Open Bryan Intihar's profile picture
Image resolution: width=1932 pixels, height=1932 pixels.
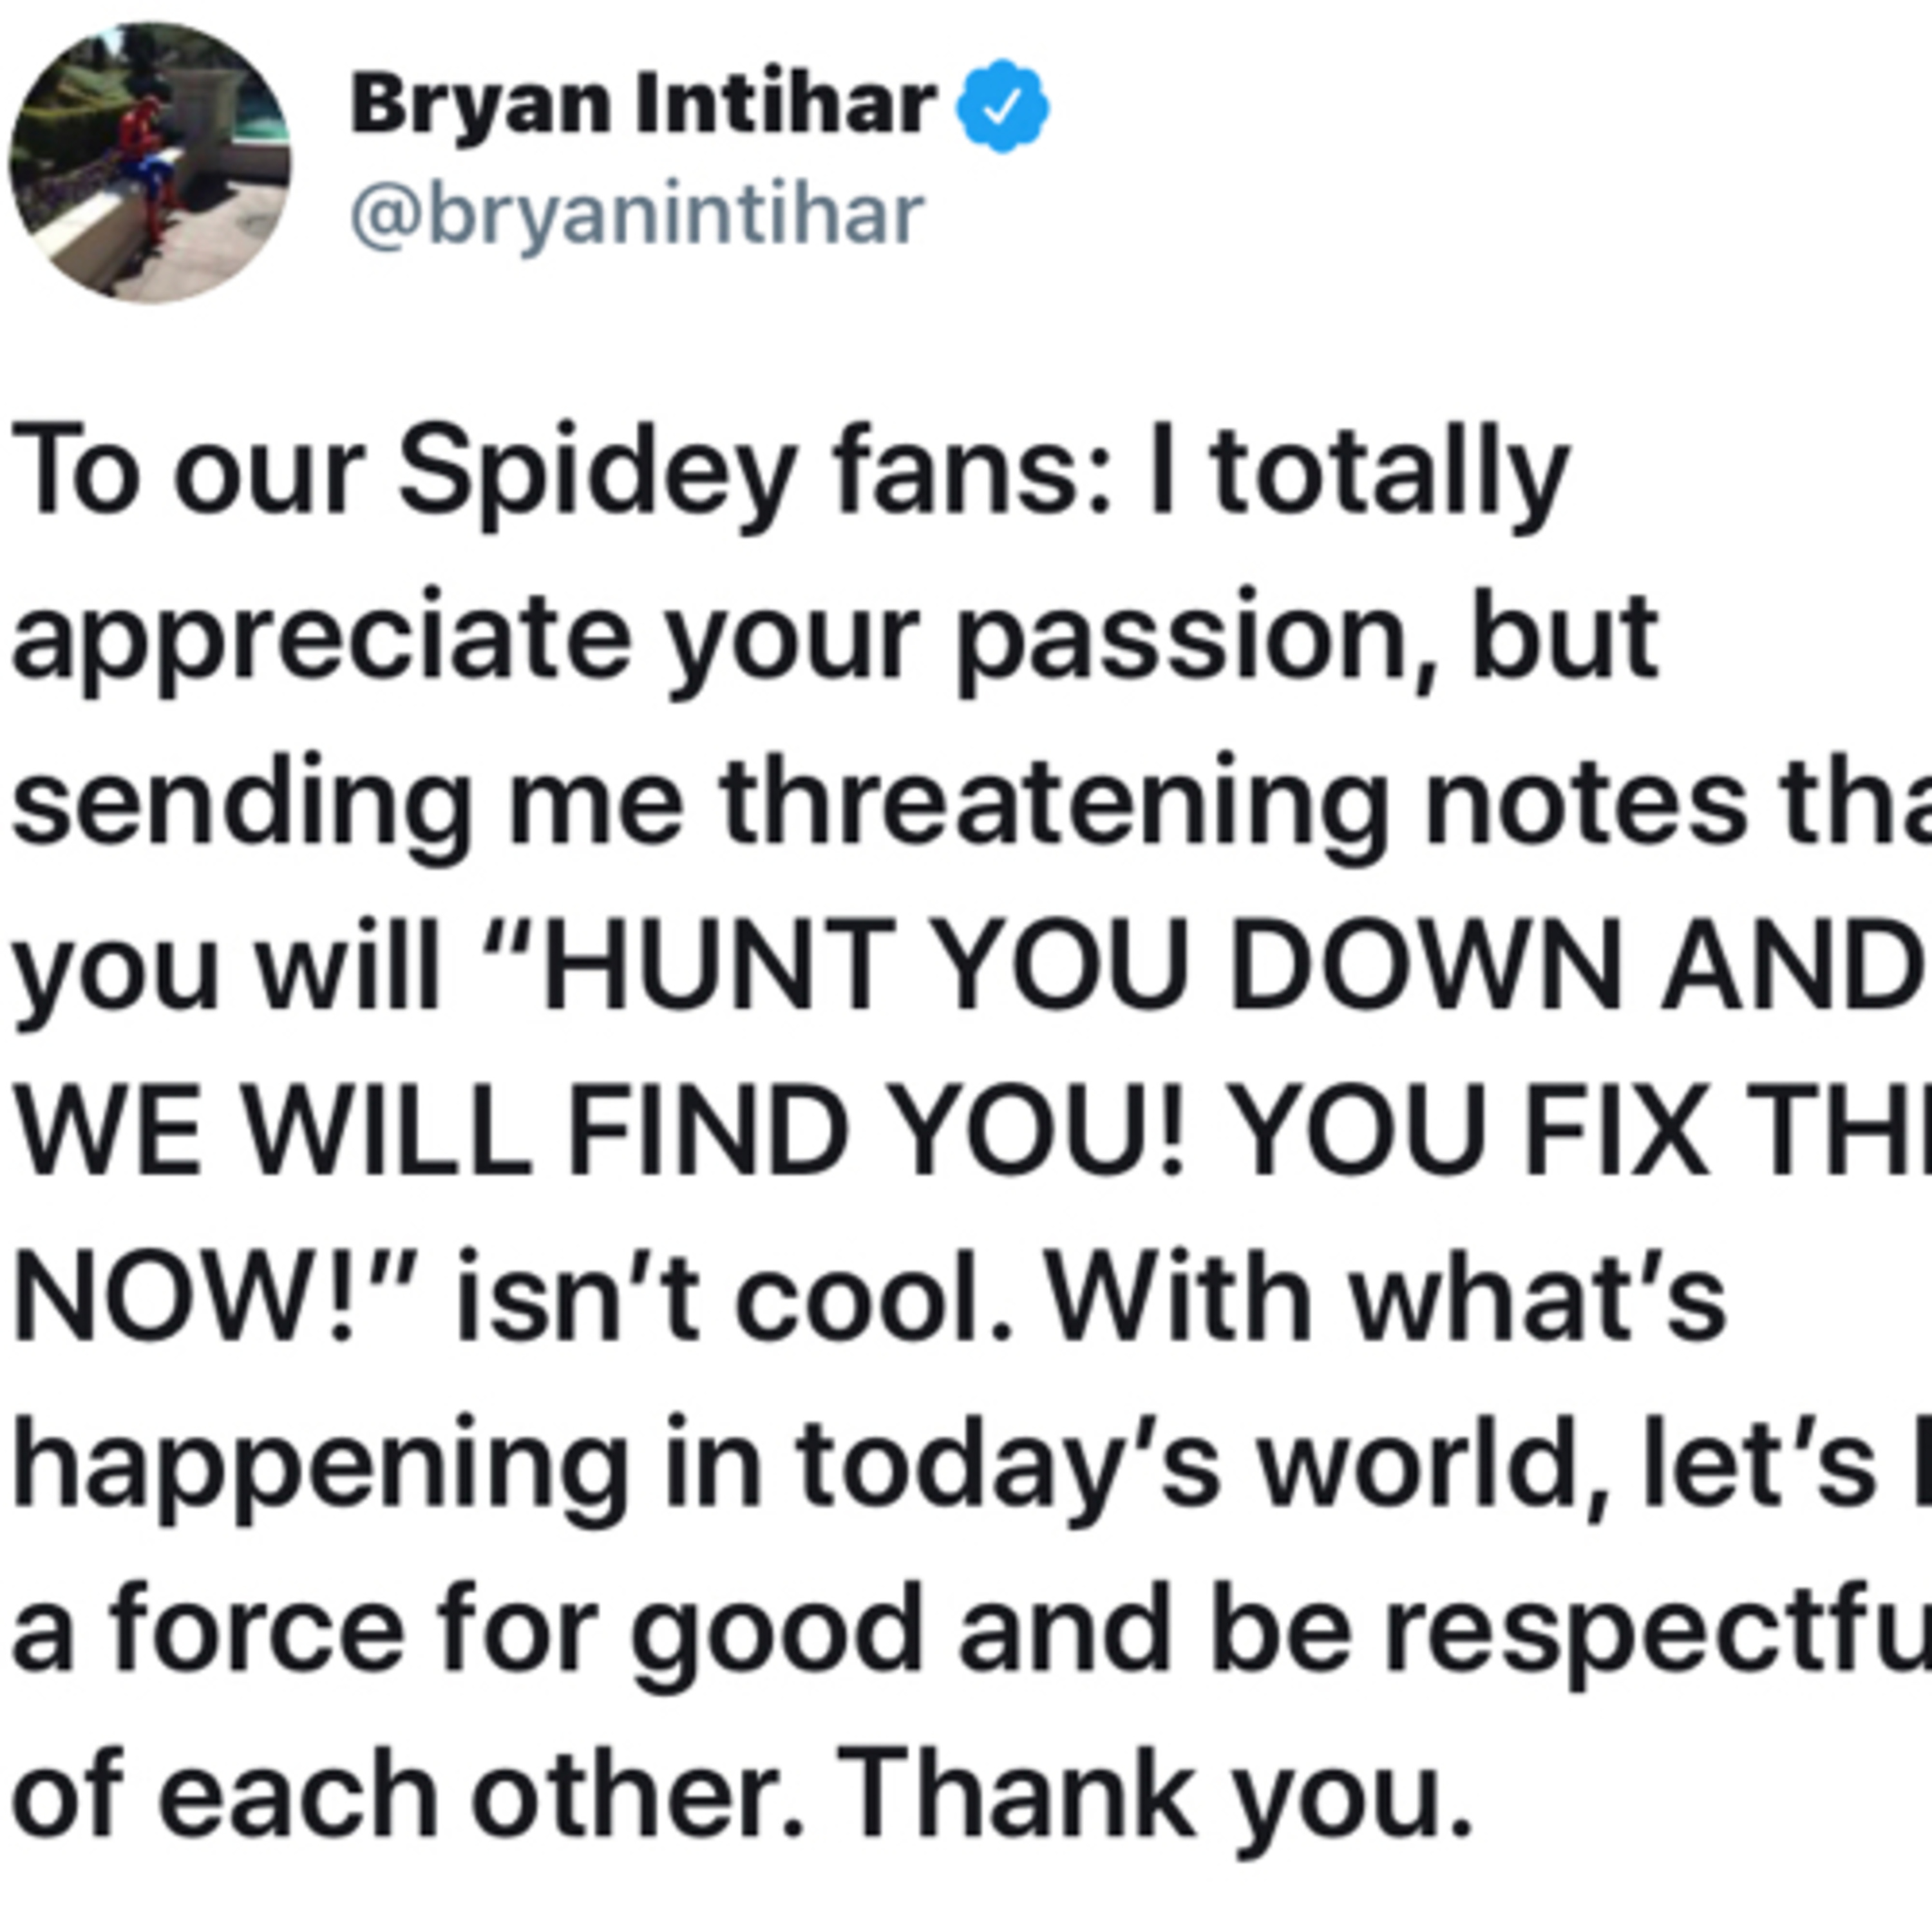click(150, 163)
